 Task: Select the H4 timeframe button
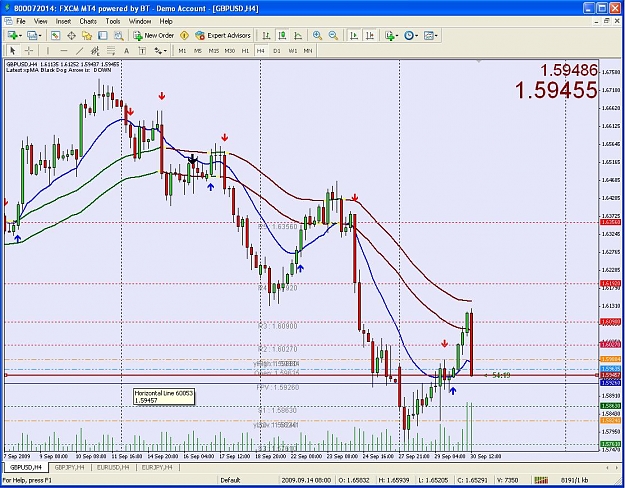tap(261, 51)
